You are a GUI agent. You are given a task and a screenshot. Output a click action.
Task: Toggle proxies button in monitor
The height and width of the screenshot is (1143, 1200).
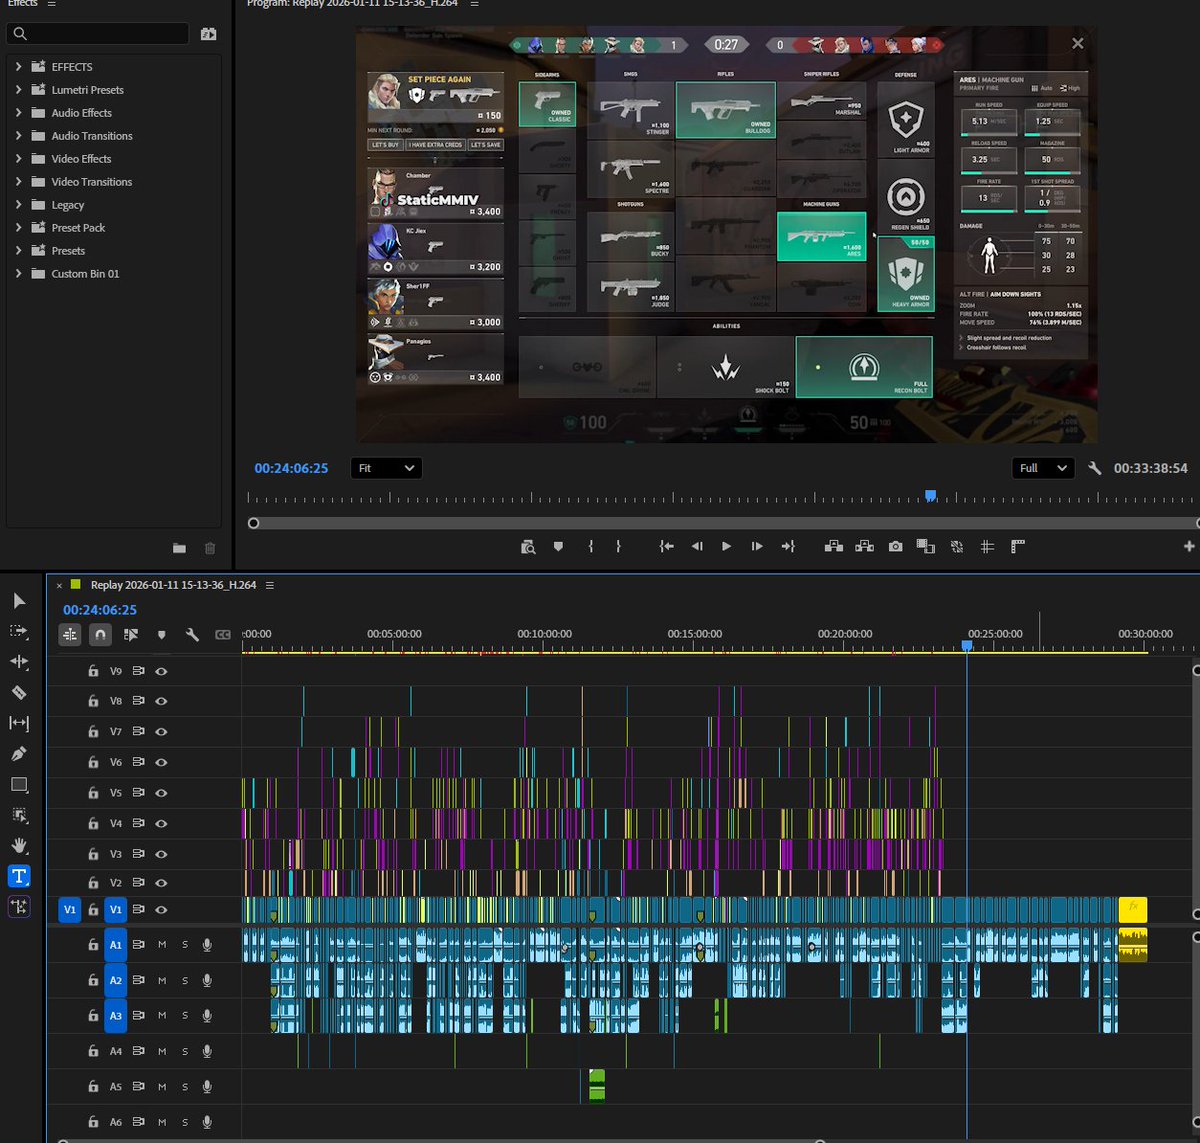[x=957, y=546]
